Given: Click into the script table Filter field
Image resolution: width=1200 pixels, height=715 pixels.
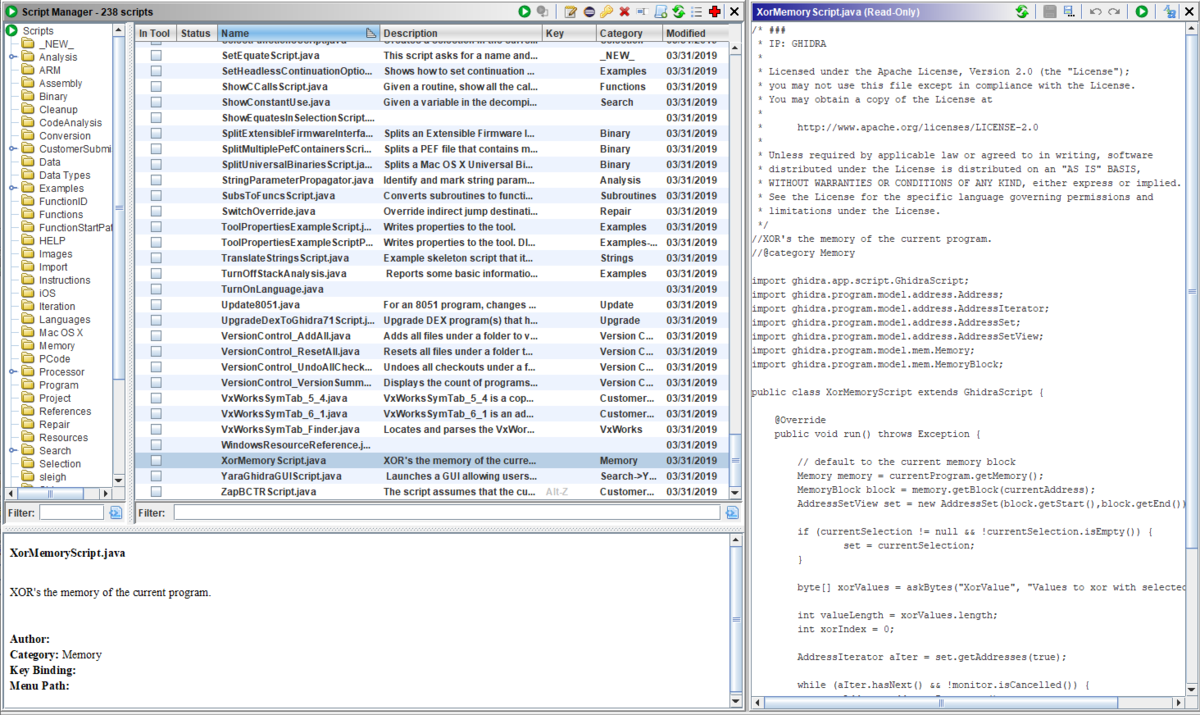Looking at the screenshot, I should (446, 512).
